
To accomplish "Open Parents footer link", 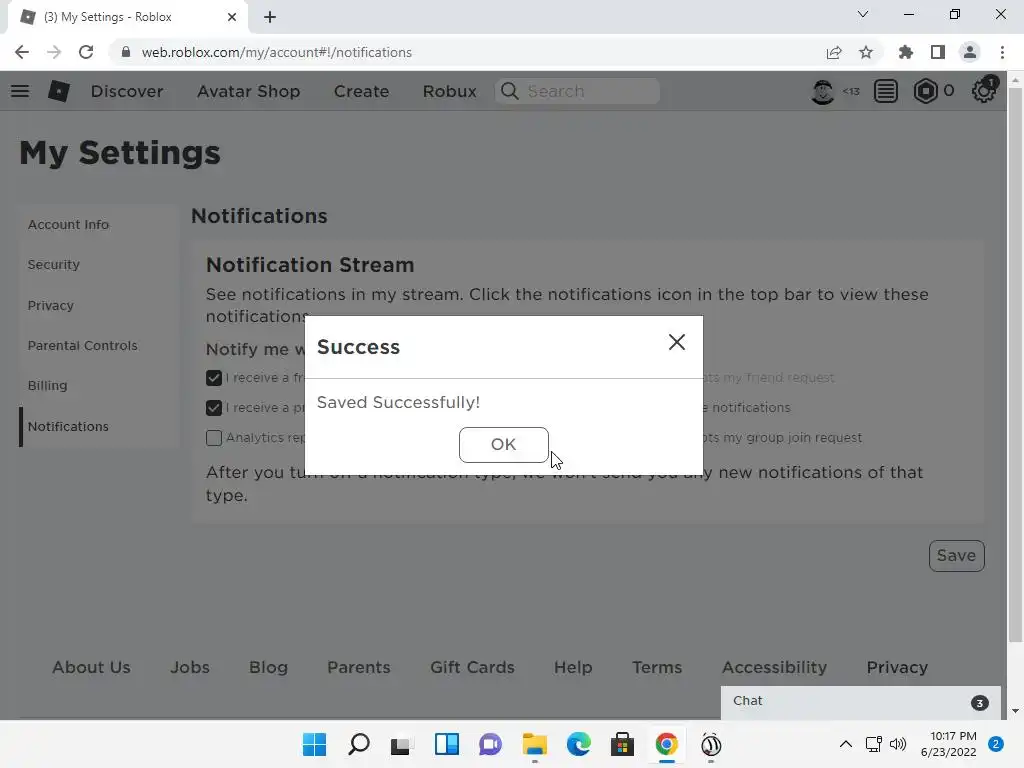I will point(359,667).
